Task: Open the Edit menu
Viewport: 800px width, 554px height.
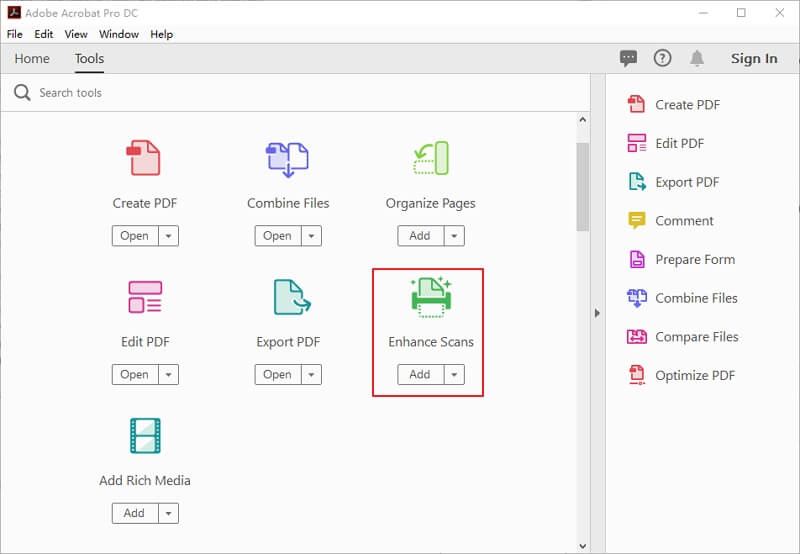Action: (44, 34)
